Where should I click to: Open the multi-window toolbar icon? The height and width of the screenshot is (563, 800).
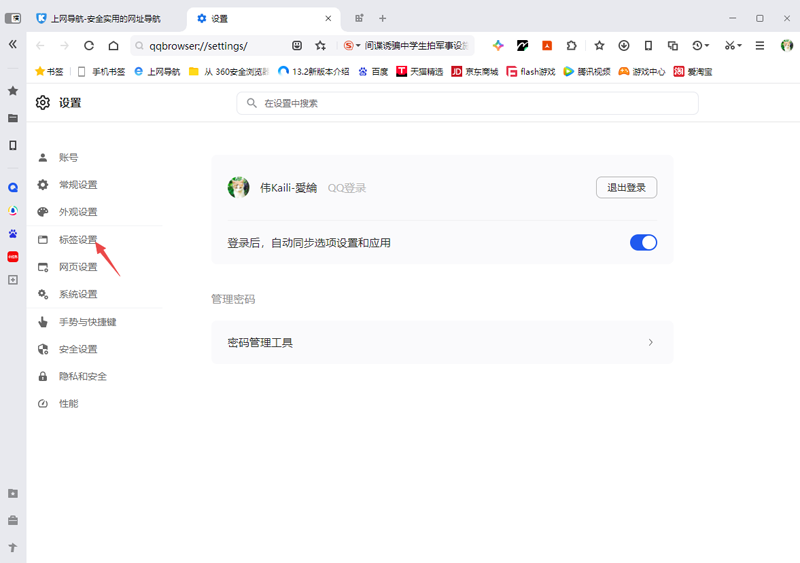[x=672, y=46]
